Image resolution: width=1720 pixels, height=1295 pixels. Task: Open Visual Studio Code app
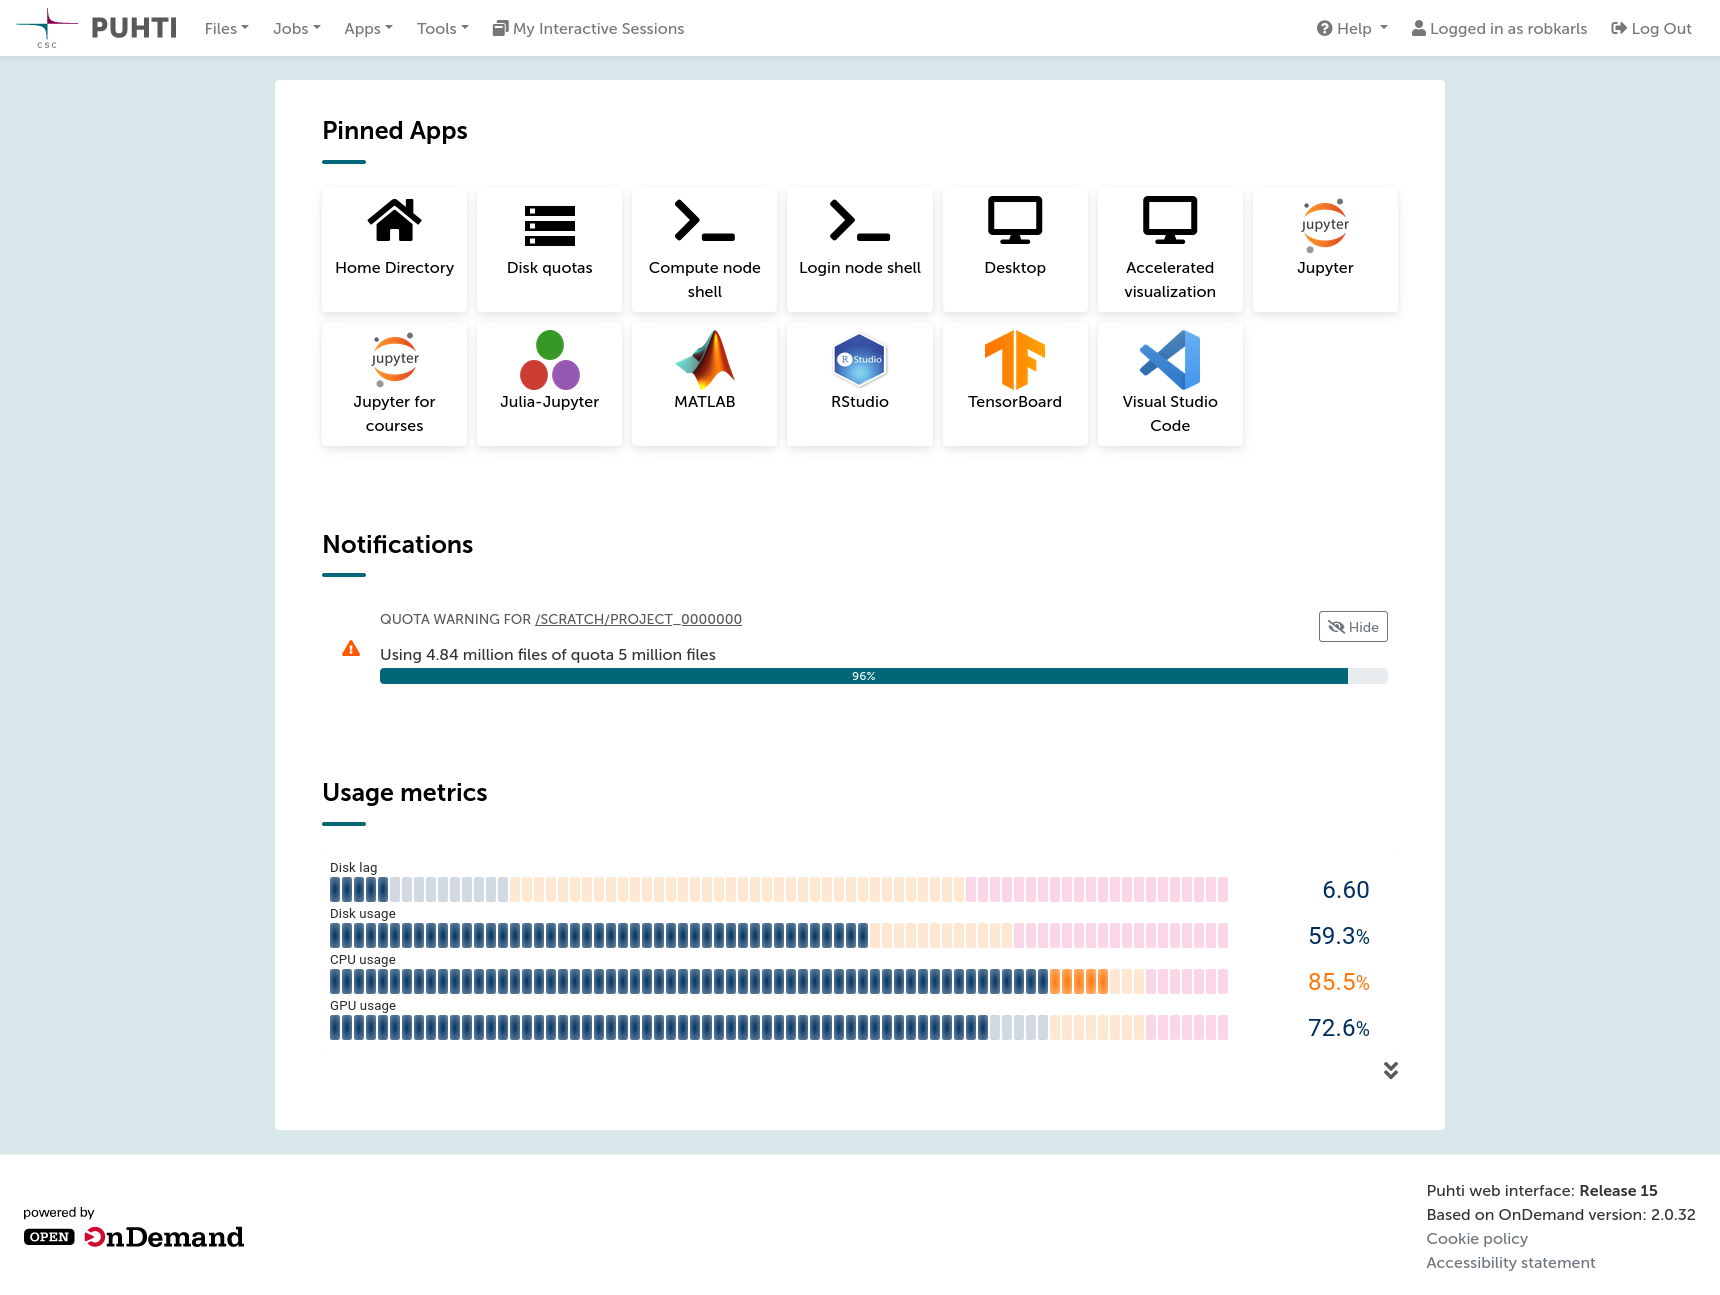click(x=1170, y=384)
